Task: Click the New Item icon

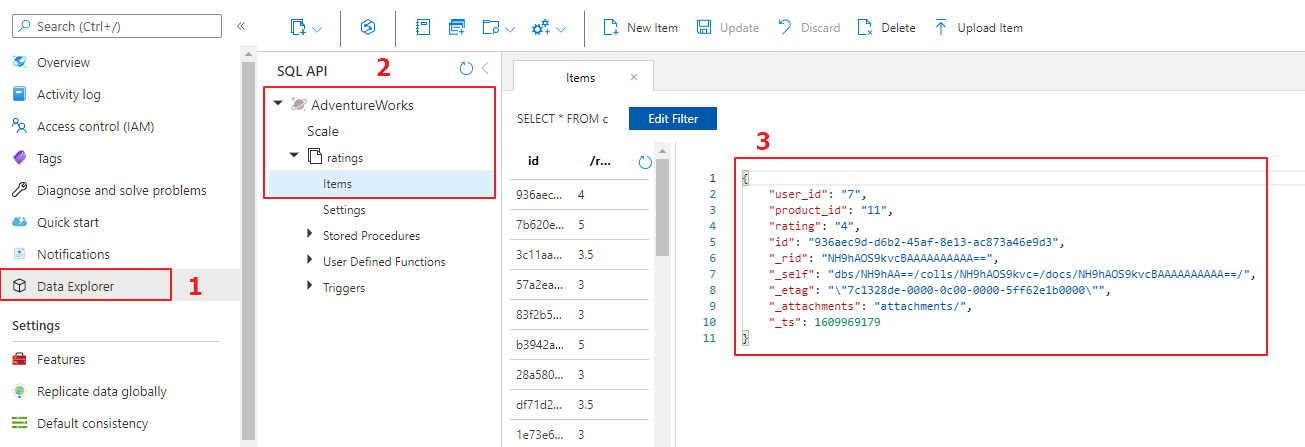Action: click(610, 28)
